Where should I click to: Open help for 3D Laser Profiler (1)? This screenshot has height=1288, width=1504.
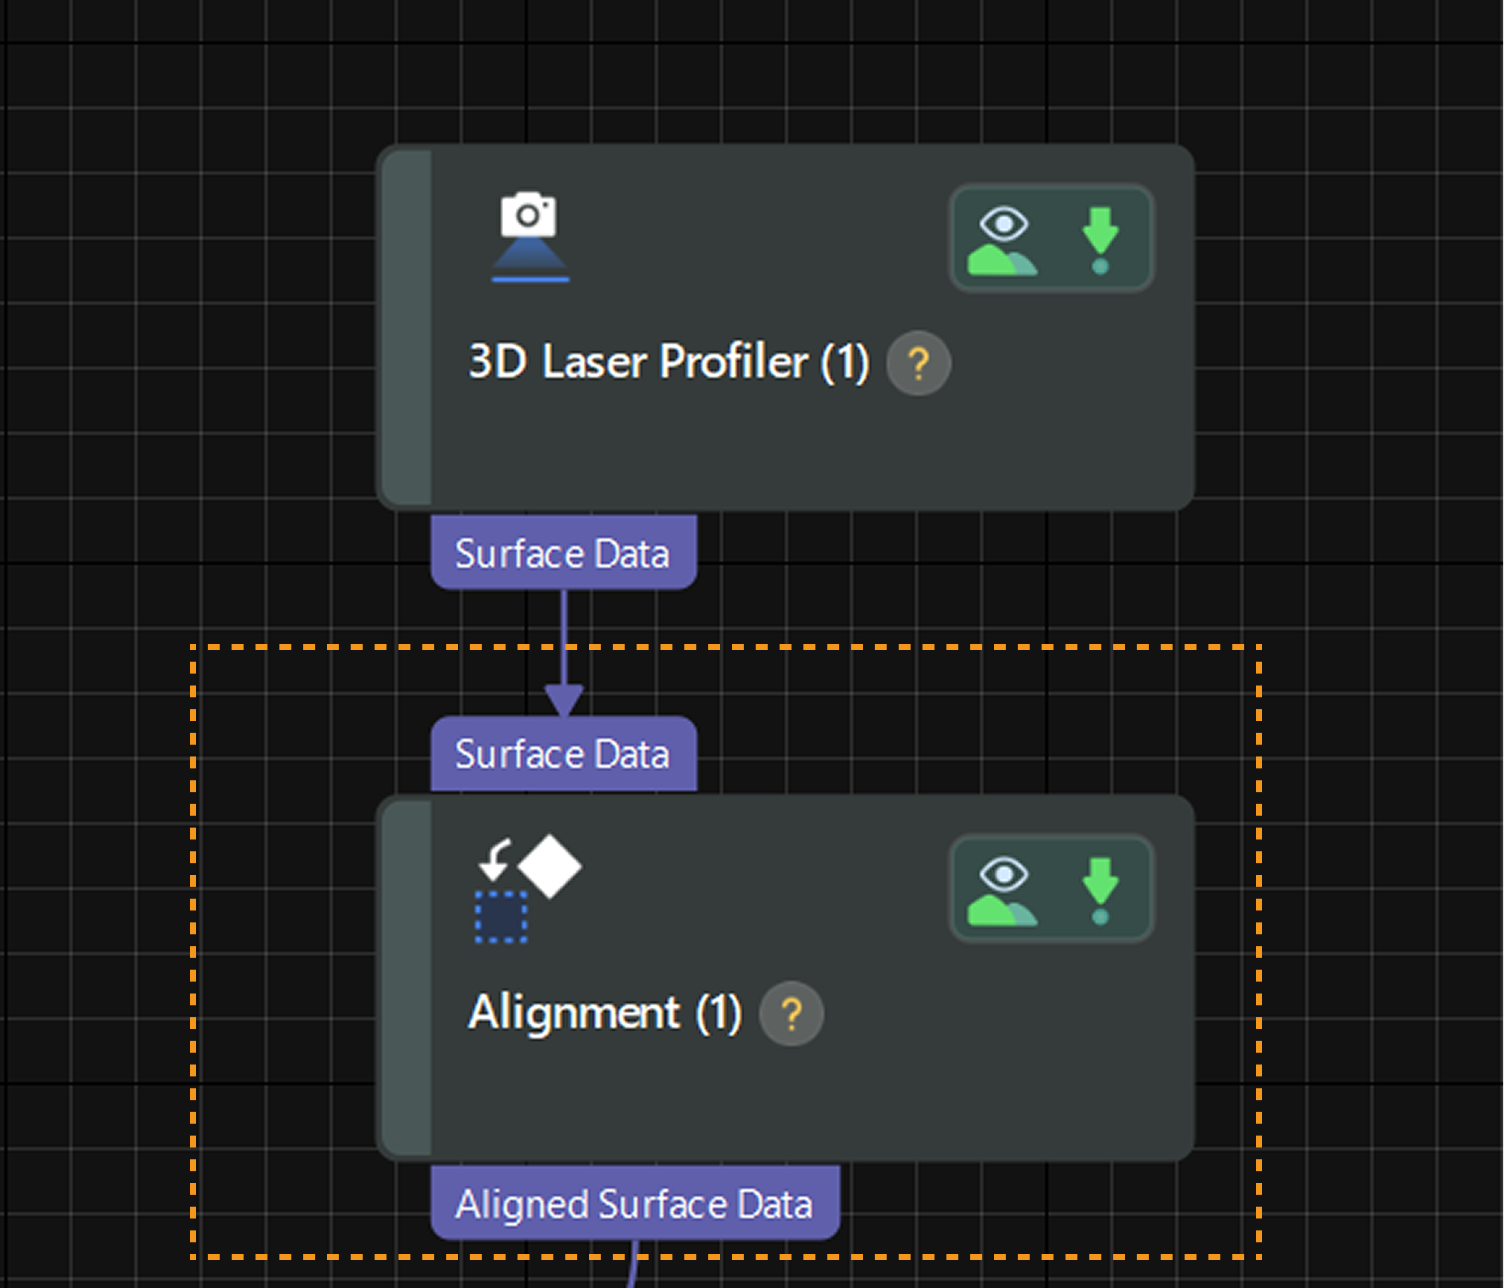918,363
